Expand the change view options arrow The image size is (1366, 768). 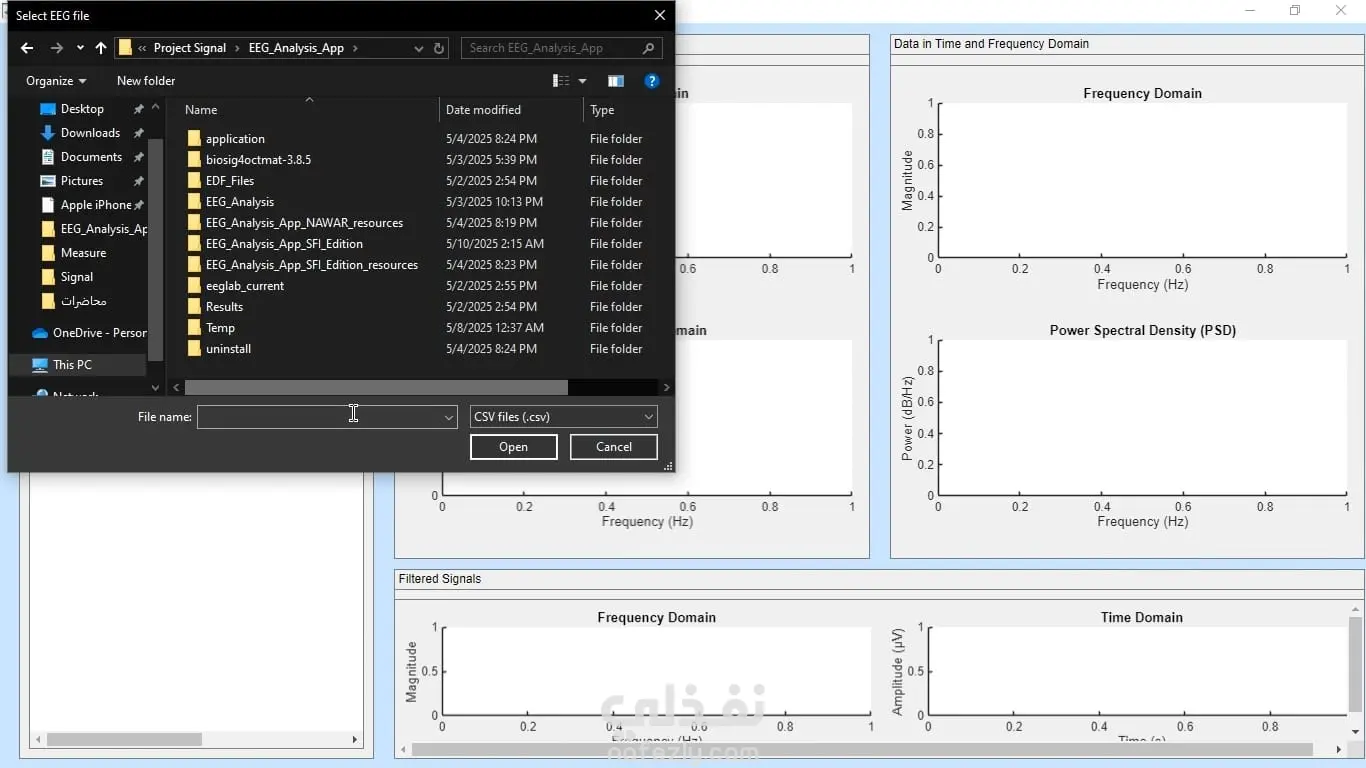click(582, 81)
